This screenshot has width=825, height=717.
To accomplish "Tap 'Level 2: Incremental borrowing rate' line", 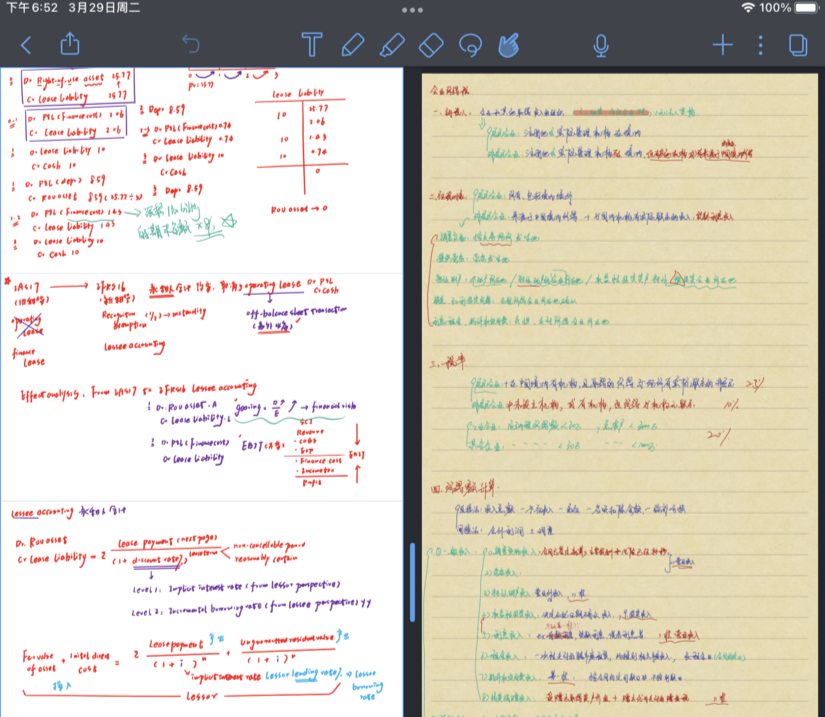I will [x=251, y=608].
